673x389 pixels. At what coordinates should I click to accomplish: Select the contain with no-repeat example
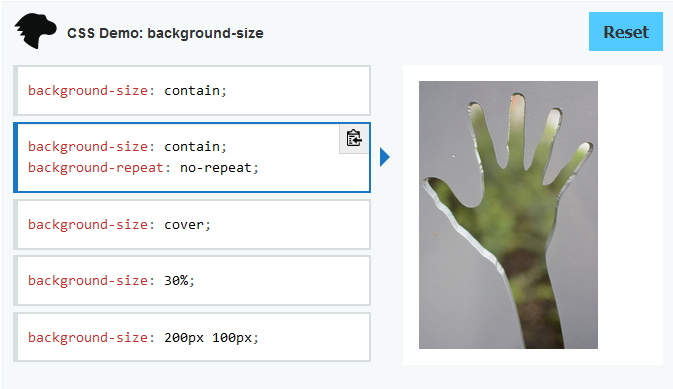tap(192, 157)
